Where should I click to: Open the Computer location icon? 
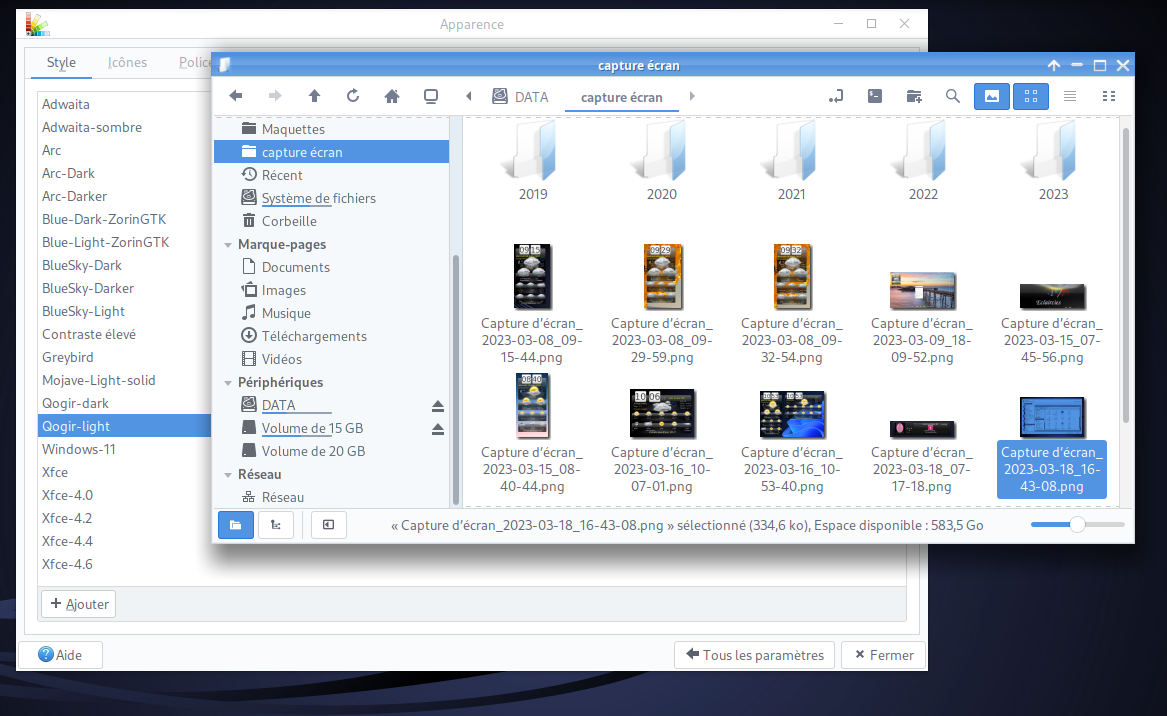[431, 96]
